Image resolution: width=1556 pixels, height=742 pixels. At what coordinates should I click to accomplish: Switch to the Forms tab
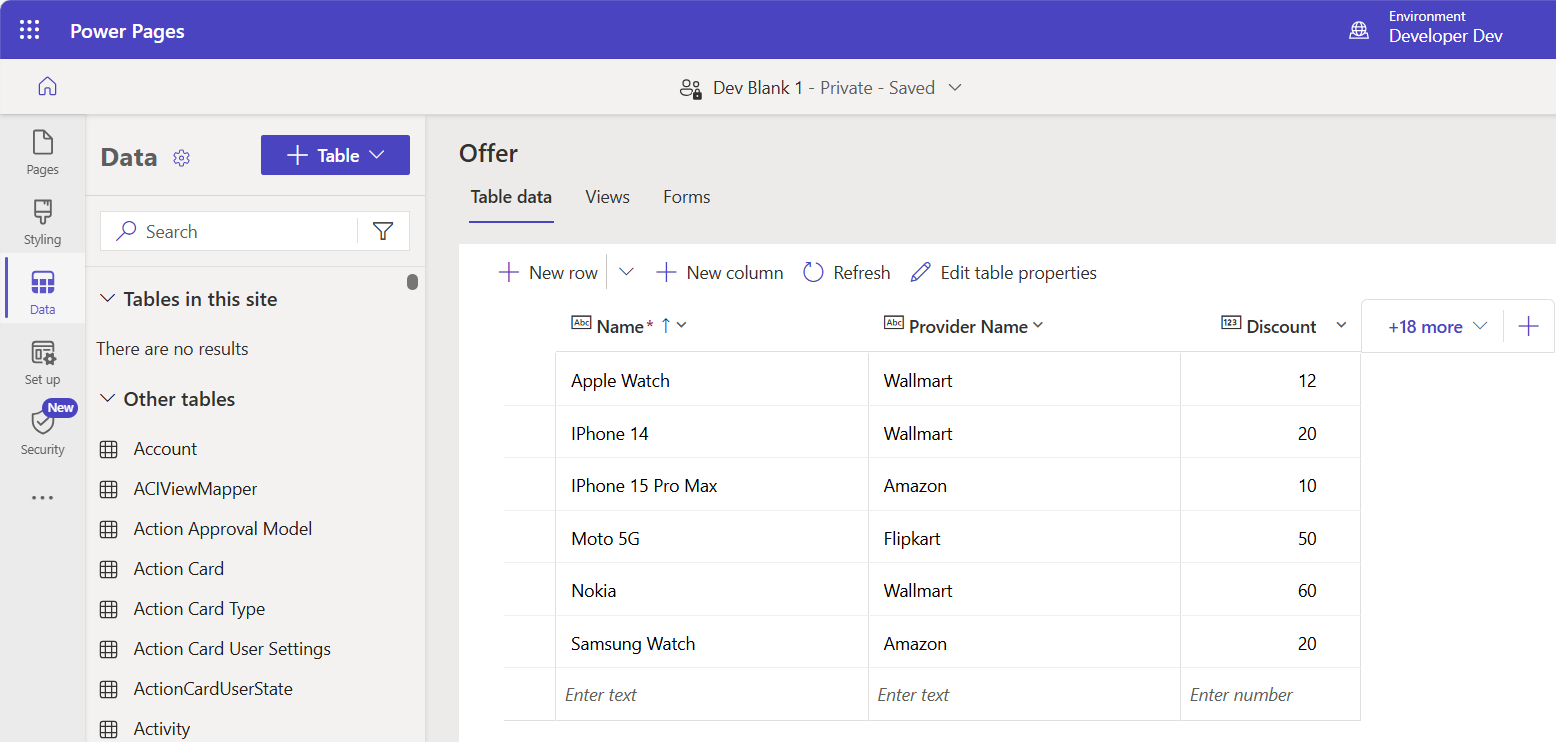(686, 197)
